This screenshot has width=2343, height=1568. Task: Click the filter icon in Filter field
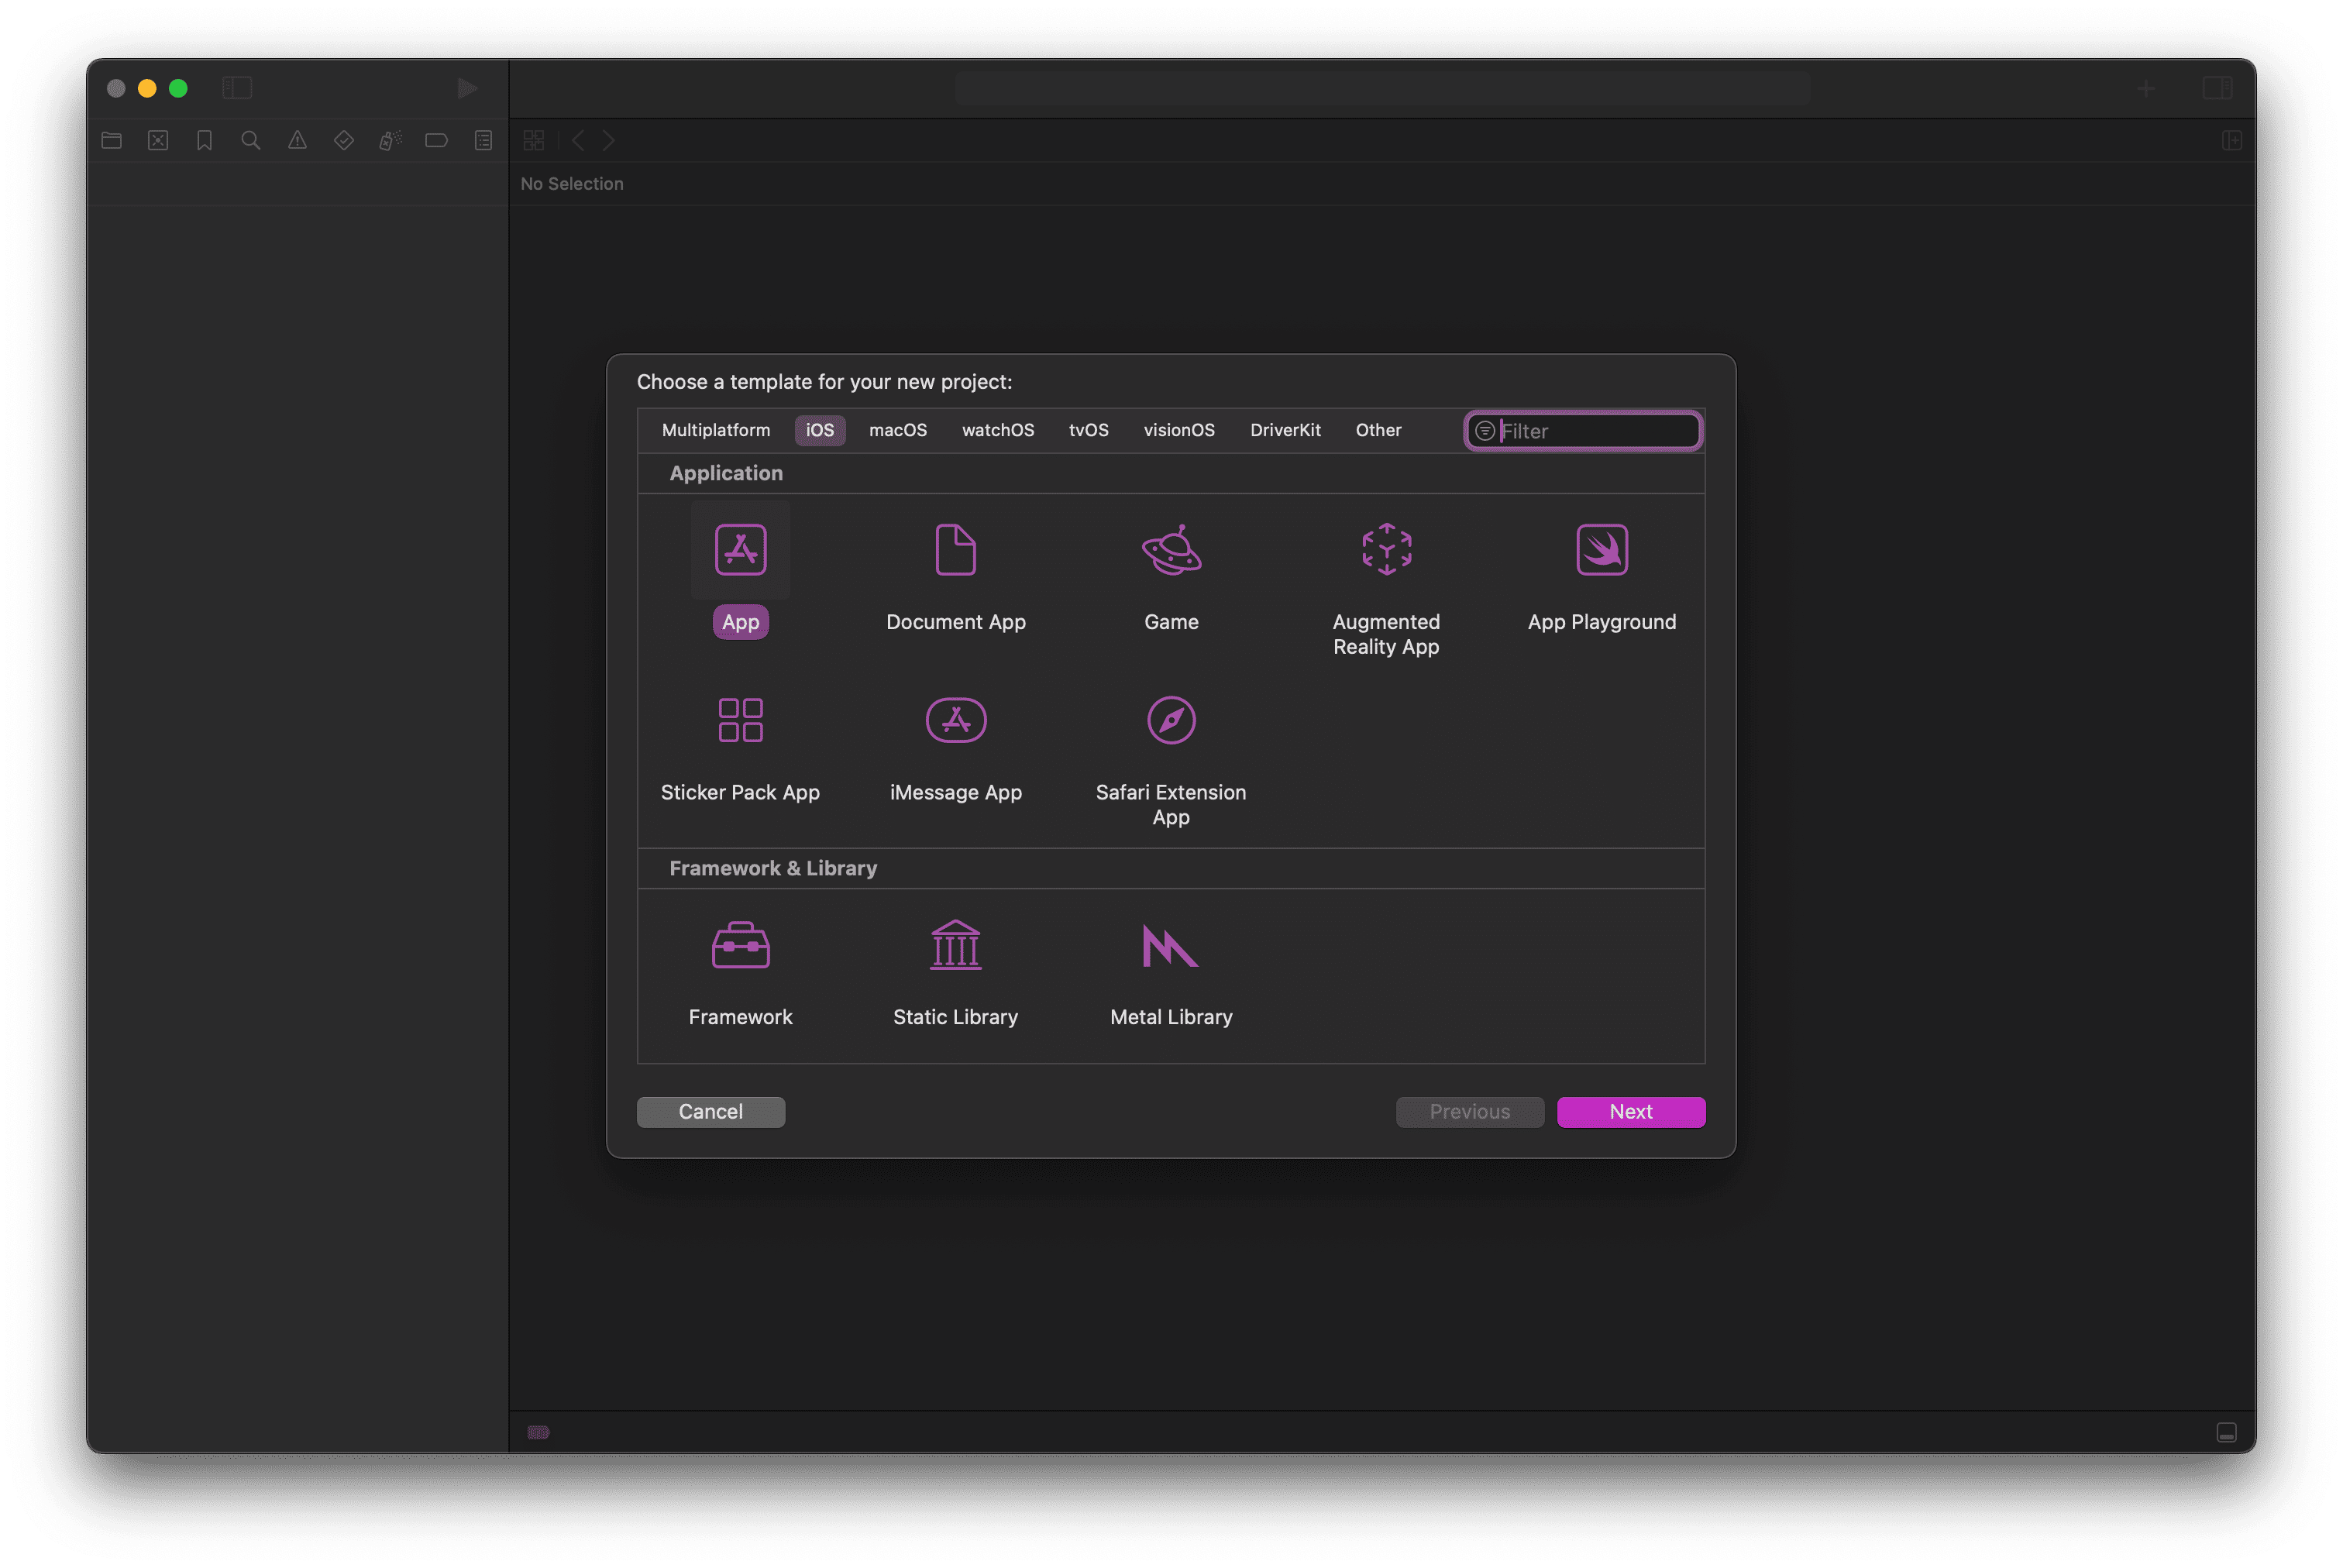pyautogui.click(x=1485, y=431)
